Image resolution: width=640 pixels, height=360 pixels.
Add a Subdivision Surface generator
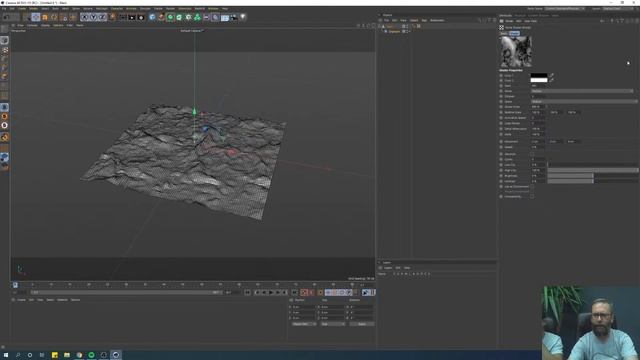170,17
